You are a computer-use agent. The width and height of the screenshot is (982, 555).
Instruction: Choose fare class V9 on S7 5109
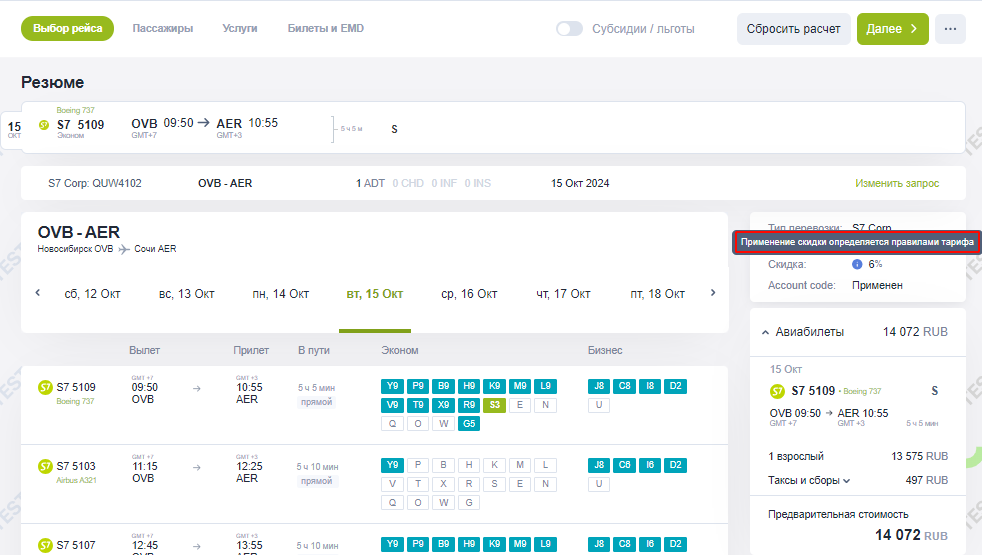click(x=393, y=405)
